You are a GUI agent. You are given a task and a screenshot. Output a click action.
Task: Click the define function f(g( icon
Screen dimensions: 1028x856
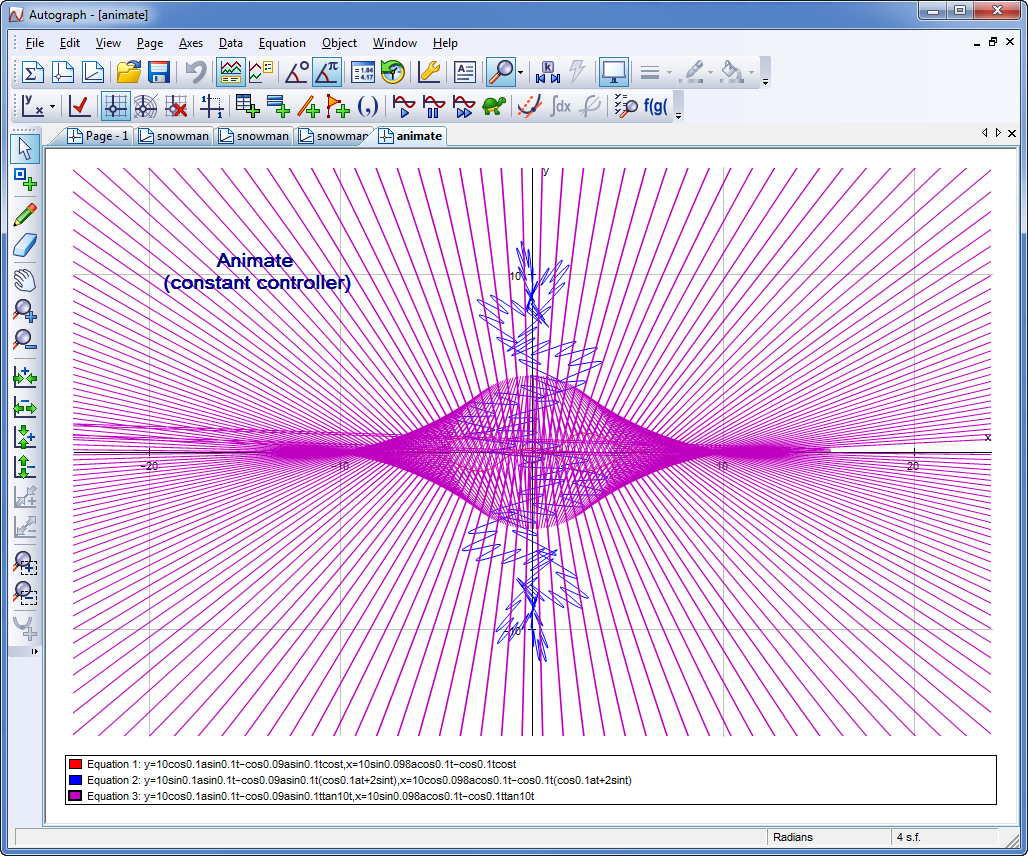pos(655,106)
